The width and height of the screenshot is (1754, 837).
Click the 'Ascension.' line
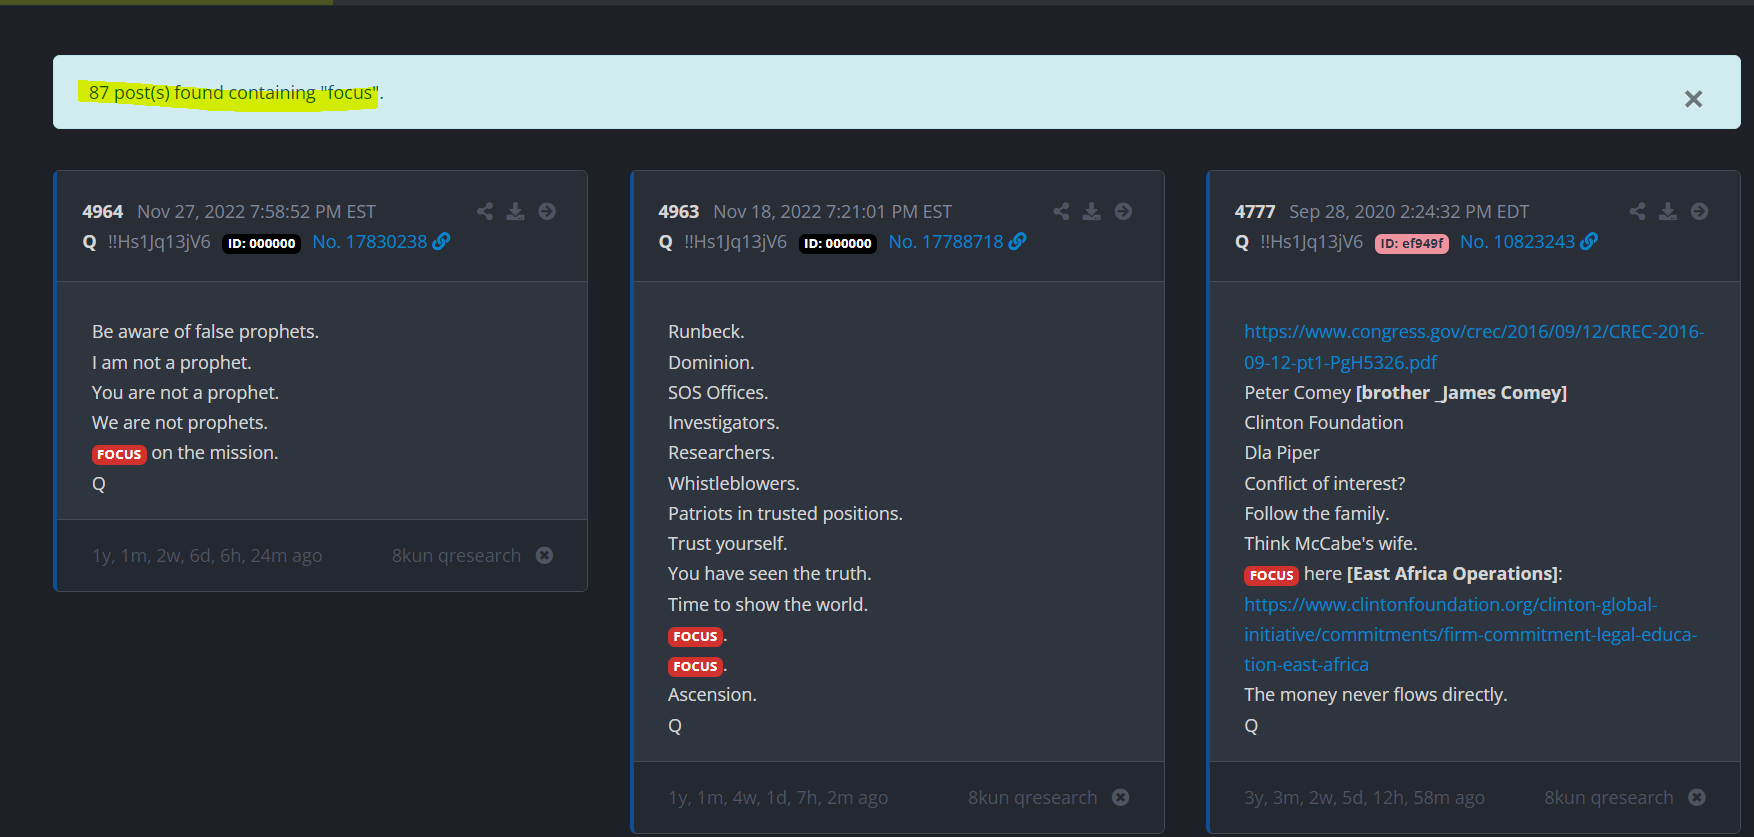coord(712,694)
